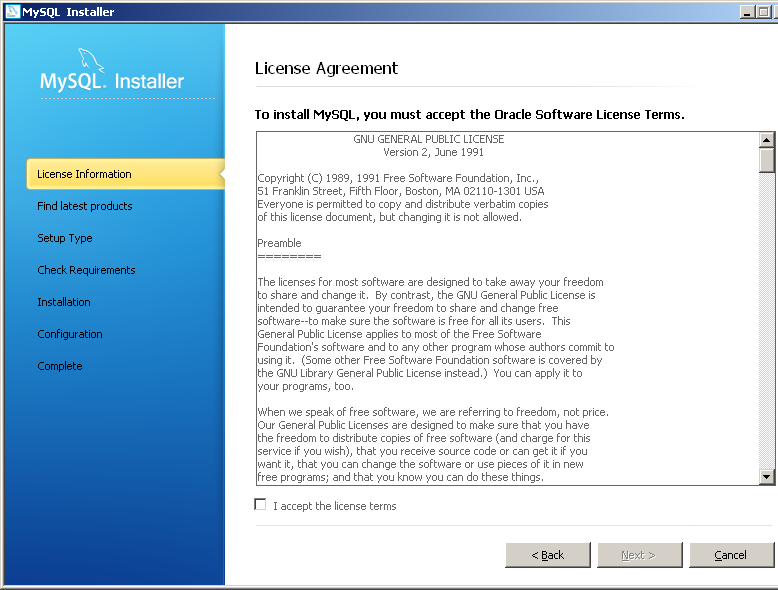778x590 pixels.
Task: Open the Setup Type step
Action: 65,238
